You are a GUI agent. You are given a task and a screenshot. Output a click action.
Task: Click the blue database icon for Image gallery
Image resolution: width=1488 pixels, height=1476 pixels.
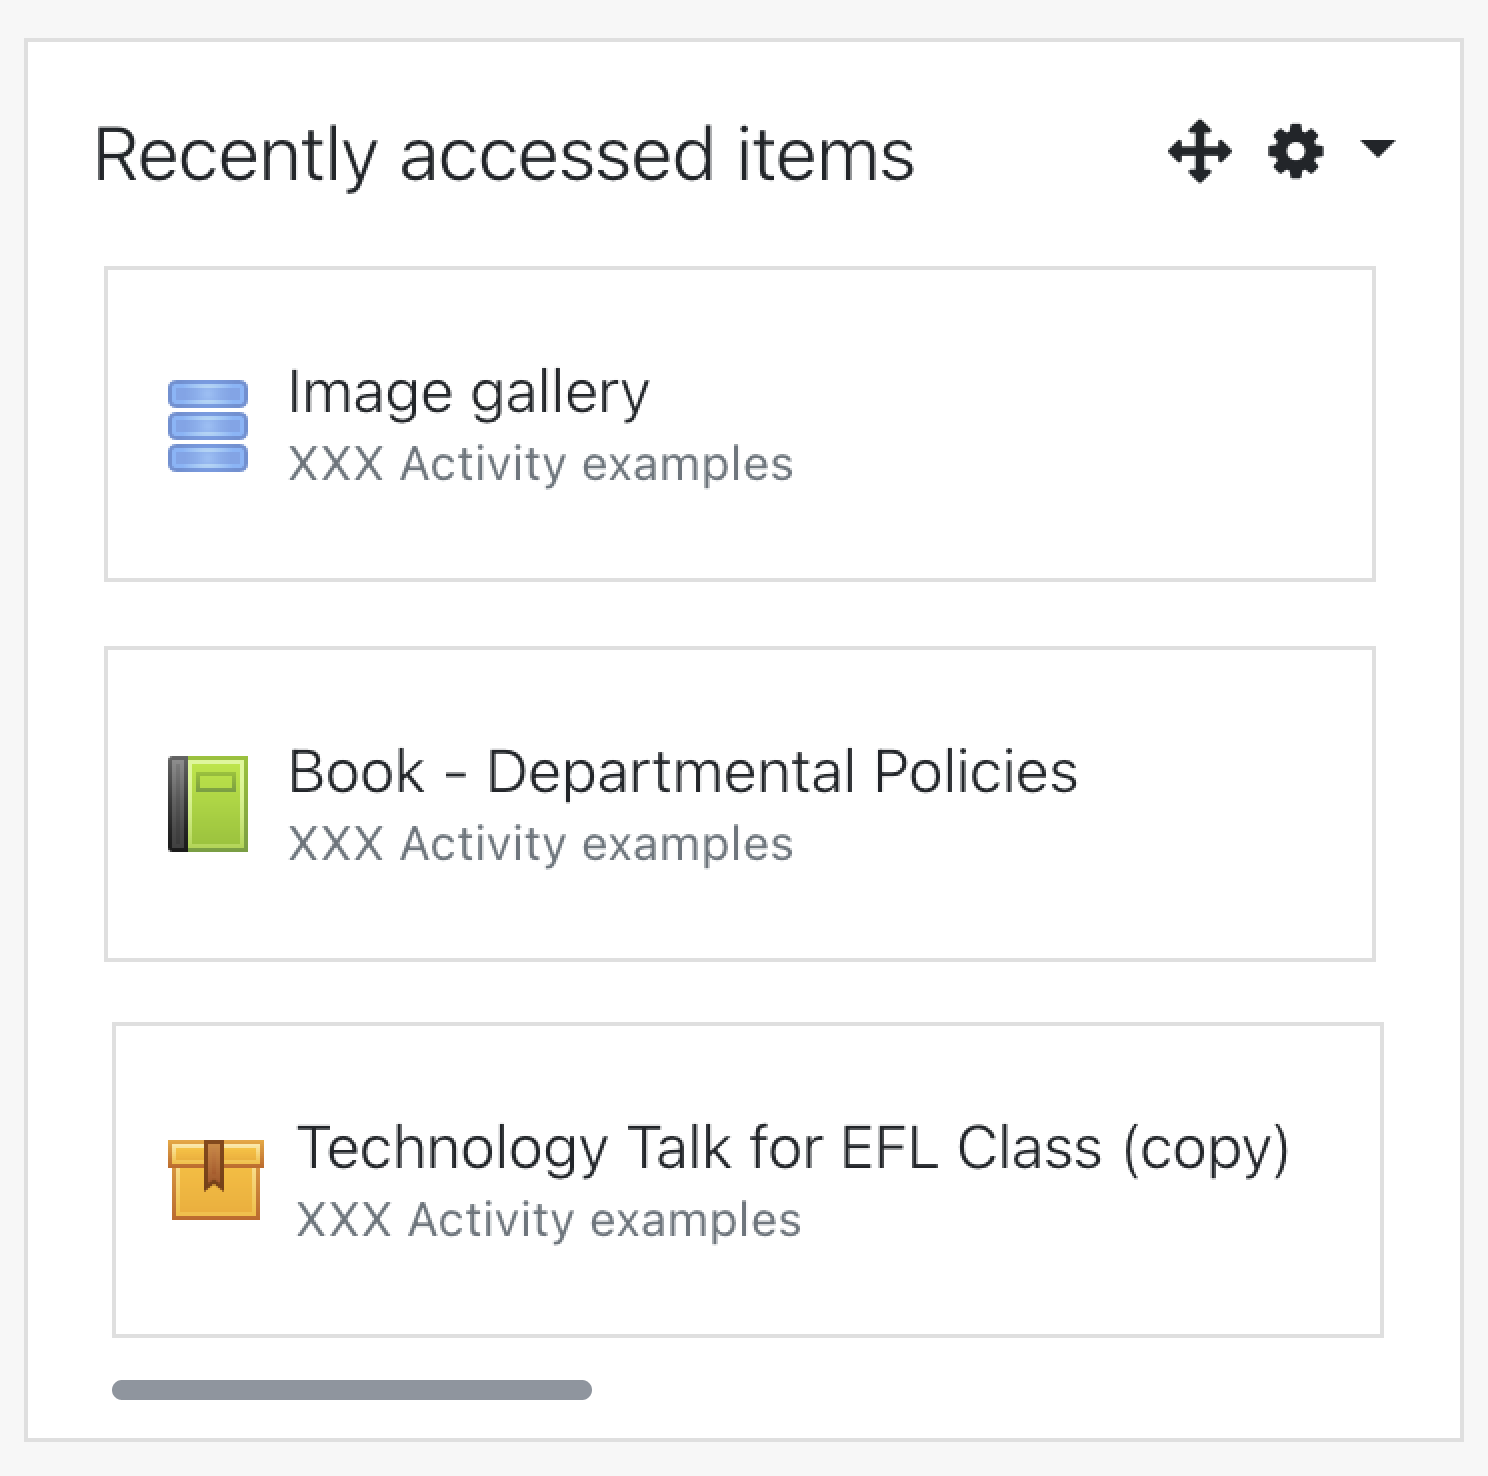click(x=207, y=425)
